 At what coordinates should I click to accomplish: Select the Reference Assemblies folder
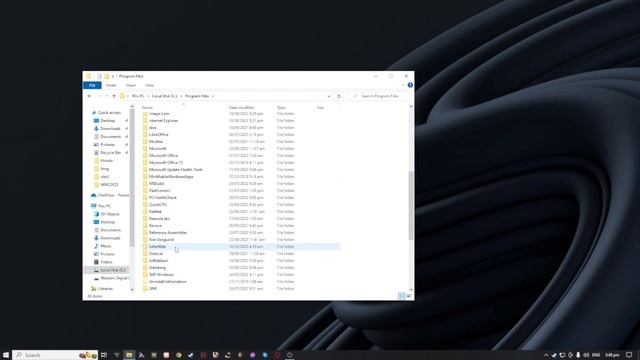168,233
